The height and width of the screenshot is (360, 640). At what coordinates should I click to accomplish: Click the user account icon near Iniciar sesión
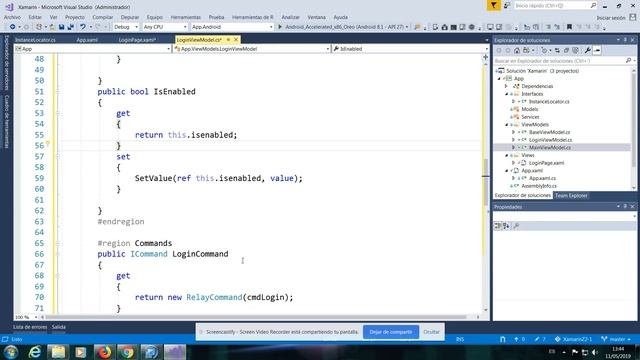633,17
